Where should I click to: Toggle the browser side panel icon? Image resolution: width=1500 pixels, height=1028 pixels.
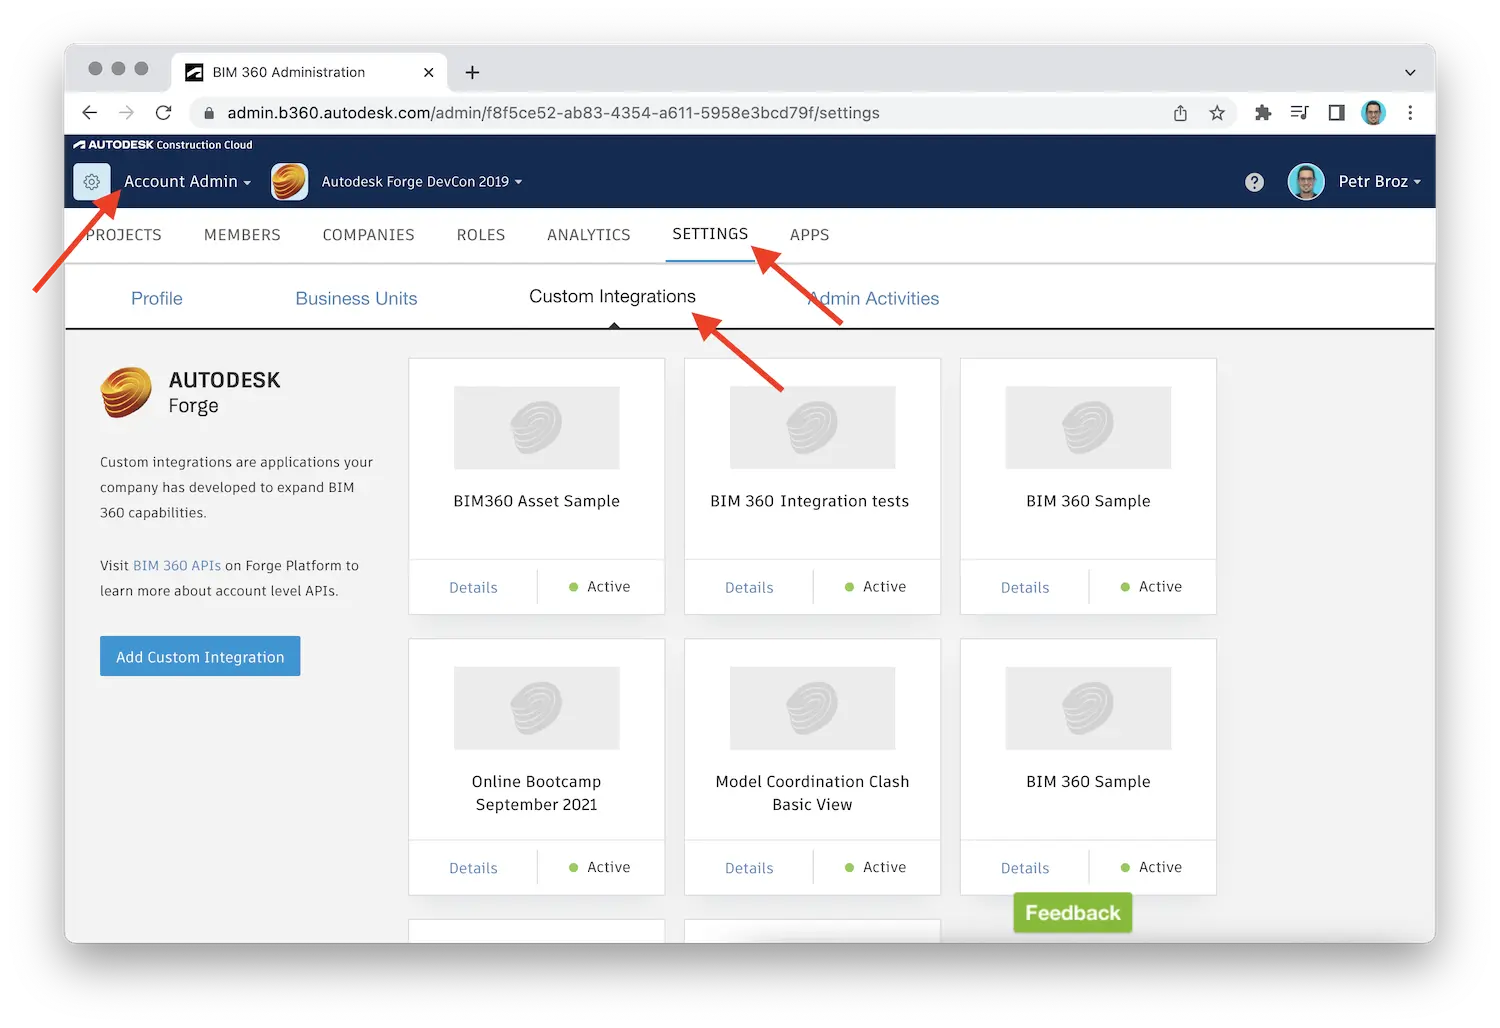(x=1336, y=113)
